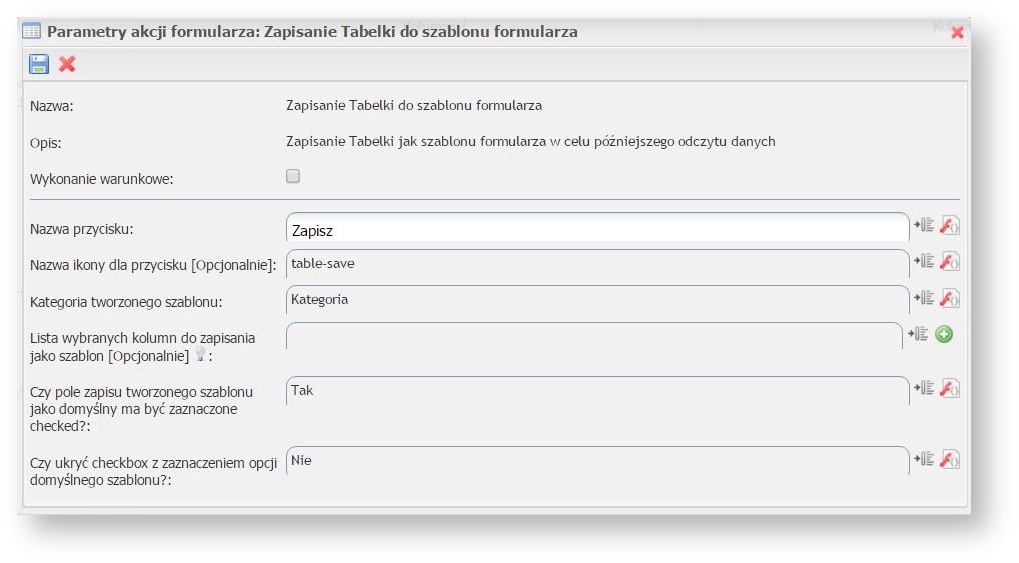This screenshot has width=1019, height=563.
Task: Open variable list for the Tak field
Action: pos(923,388)
